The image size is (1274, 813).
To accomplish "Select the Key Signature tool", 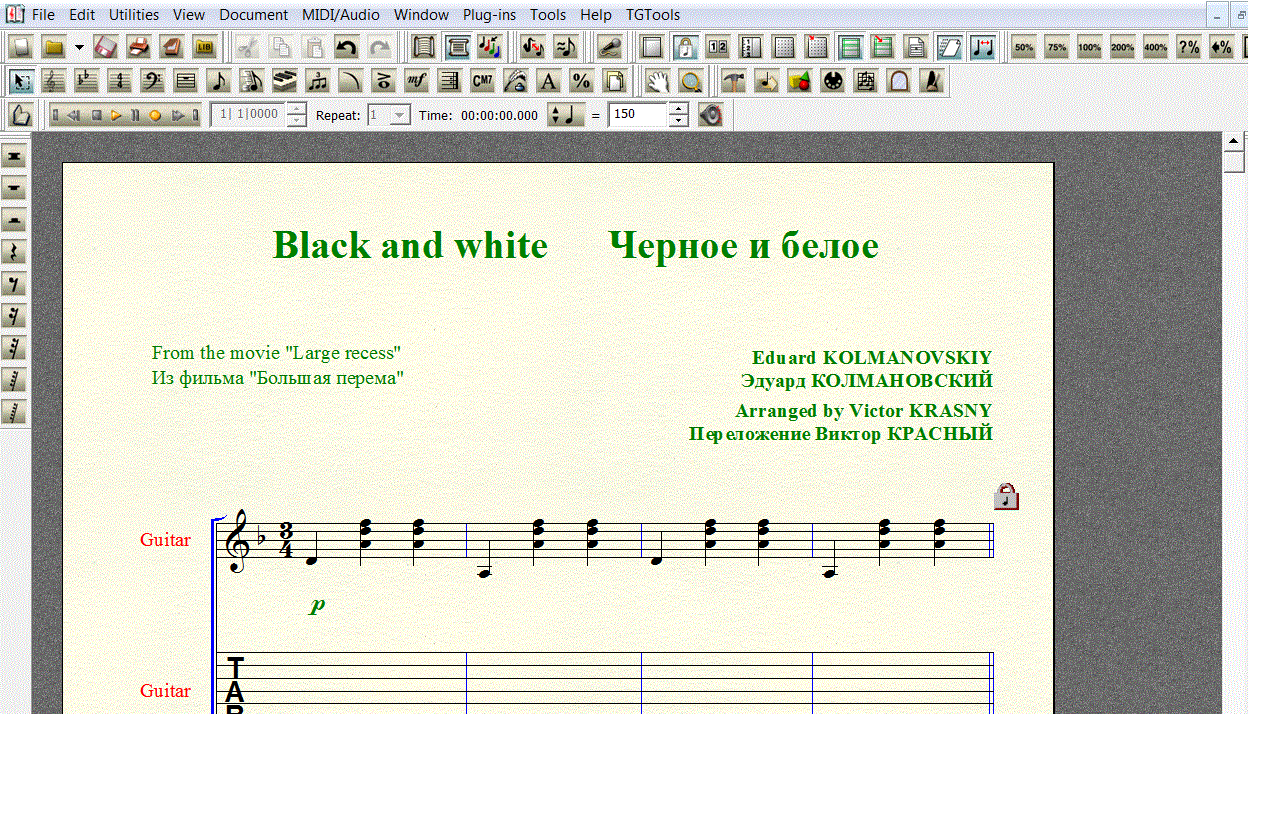I will (87, 81).
